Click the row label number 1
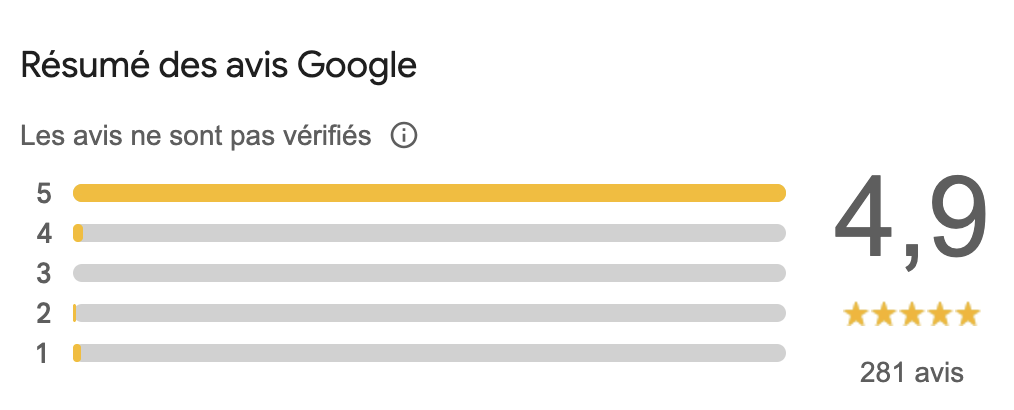 (43, 354)
